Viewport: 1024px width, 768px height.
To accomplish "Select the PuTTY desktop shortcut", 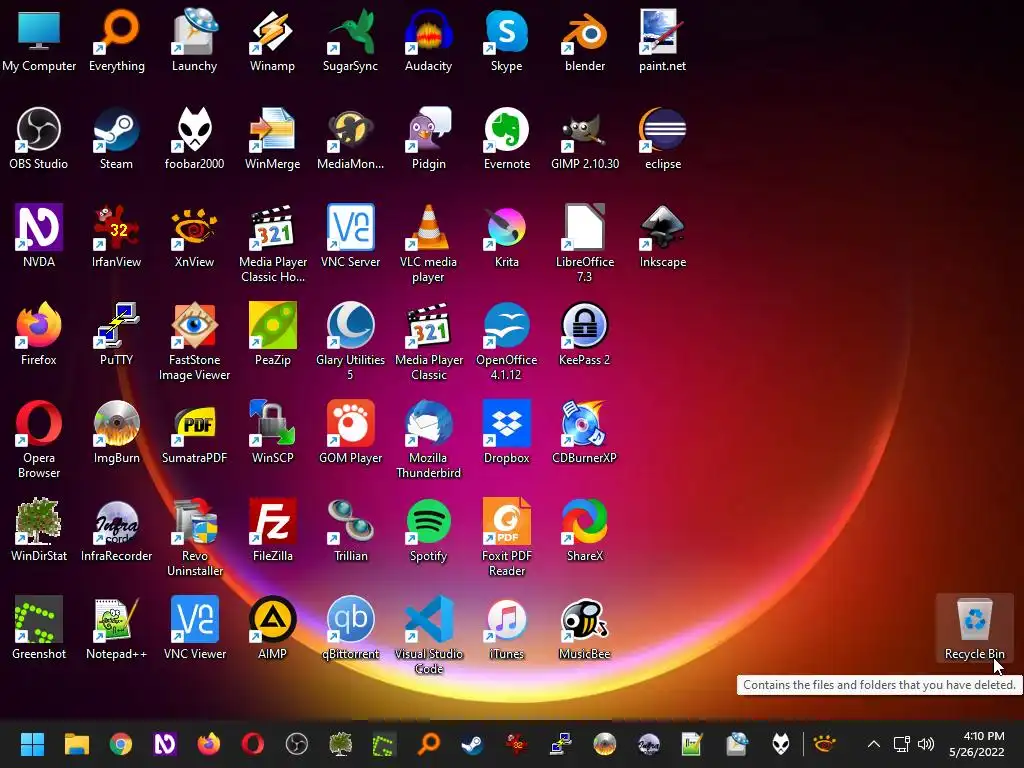I will coord(116,334).
